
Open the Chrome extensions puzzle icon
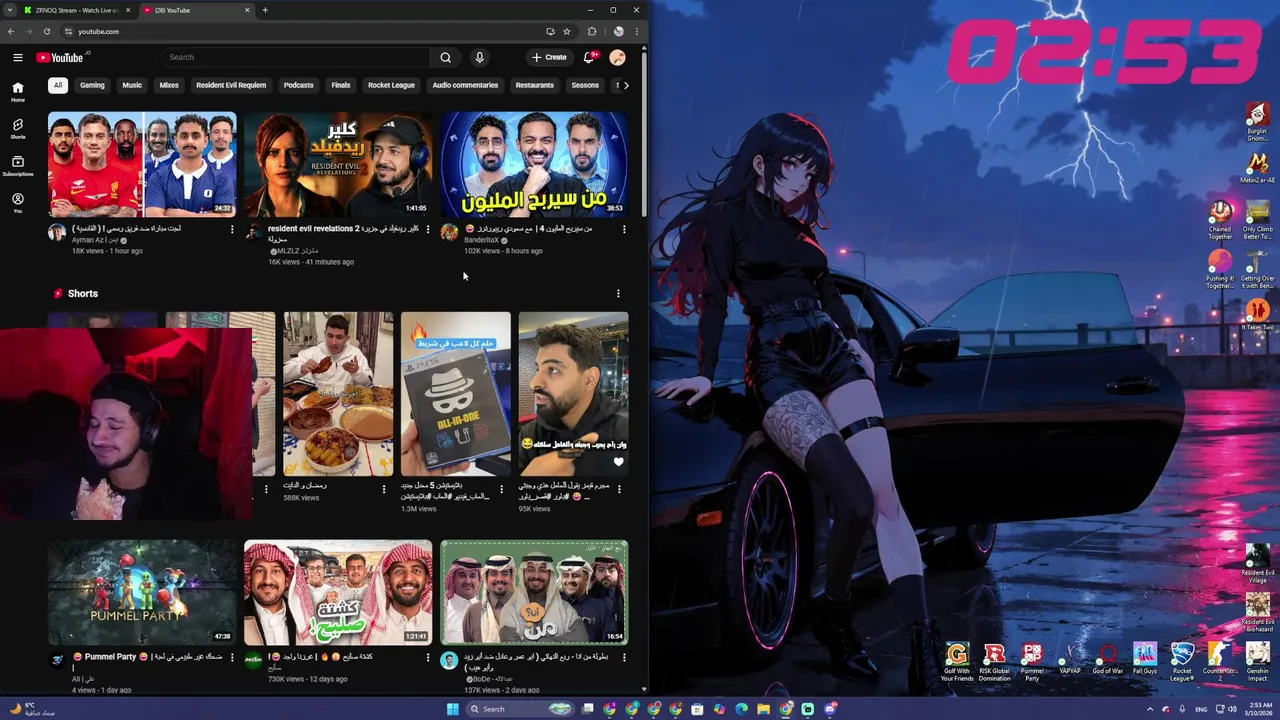(x=592, y=31)
